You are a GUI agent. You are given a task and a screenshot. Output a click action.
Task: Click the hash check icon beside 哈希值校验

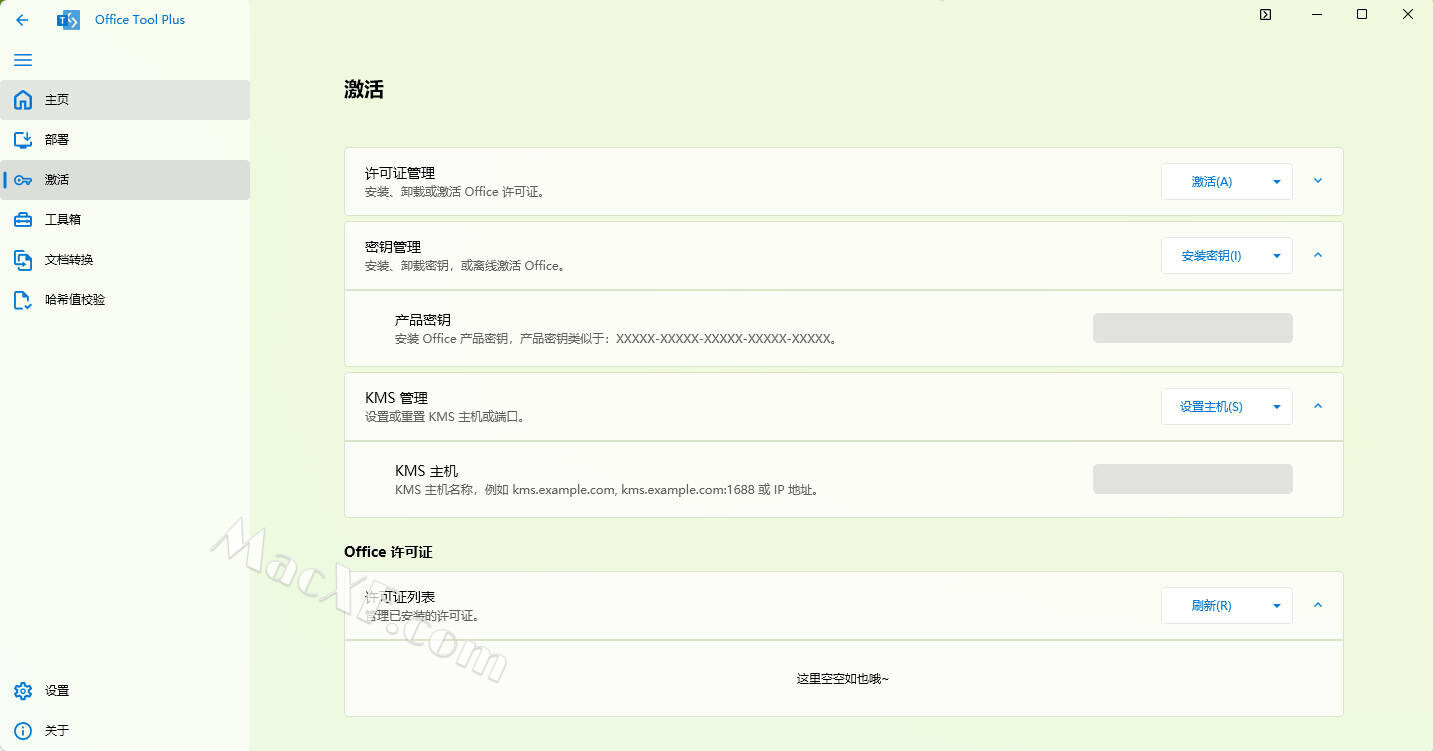tap(23, 300)
